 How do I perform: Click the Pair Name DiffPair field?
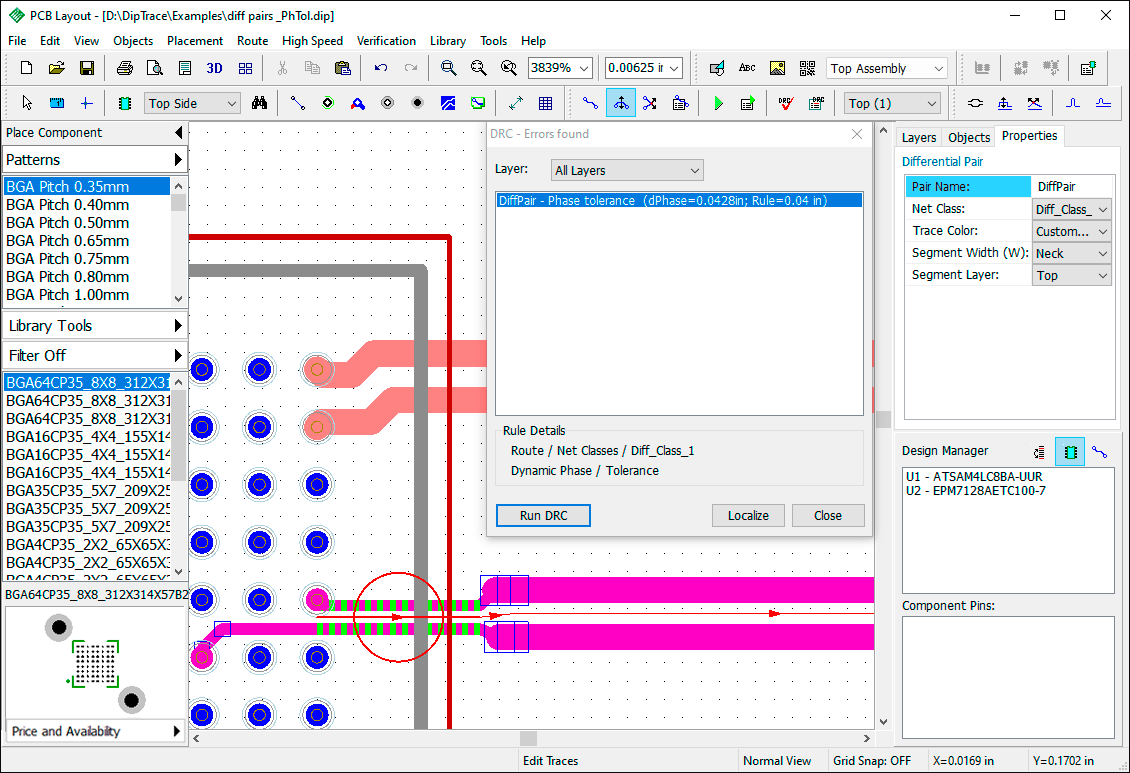pos(1072,187)
